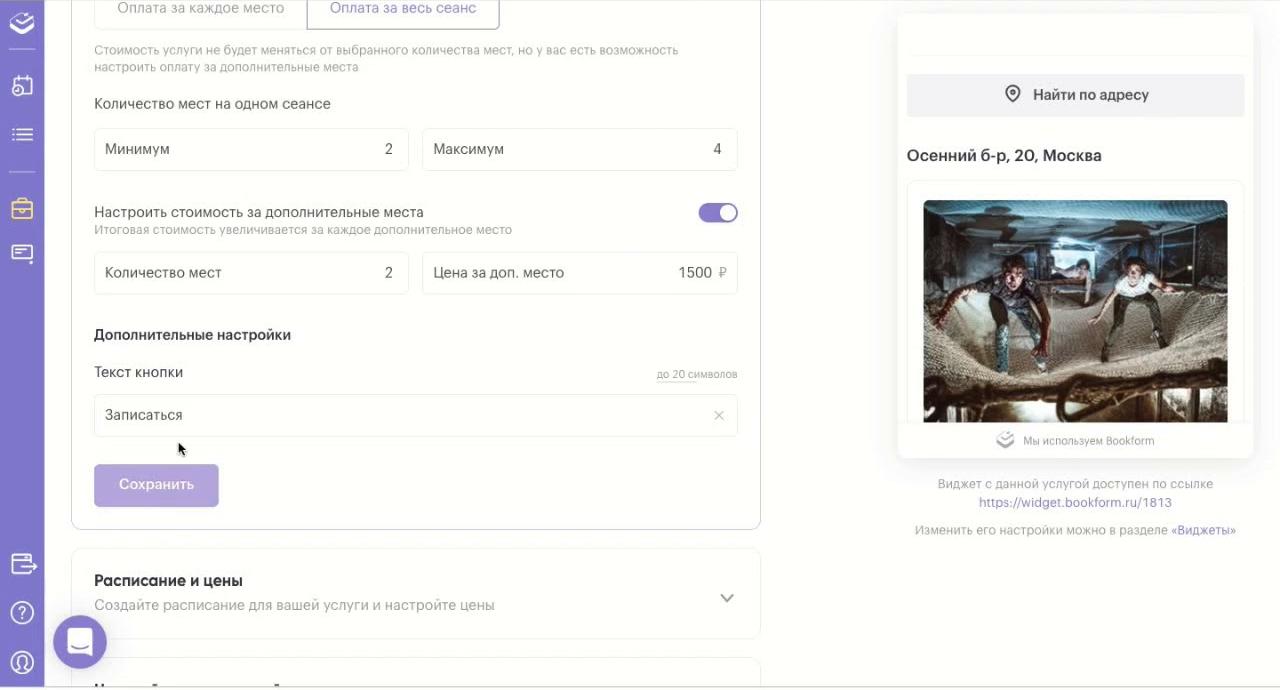Select the bookings calendar icon in sidebar
Screen dimensions: 1280x690
click(x=22, y=86)
